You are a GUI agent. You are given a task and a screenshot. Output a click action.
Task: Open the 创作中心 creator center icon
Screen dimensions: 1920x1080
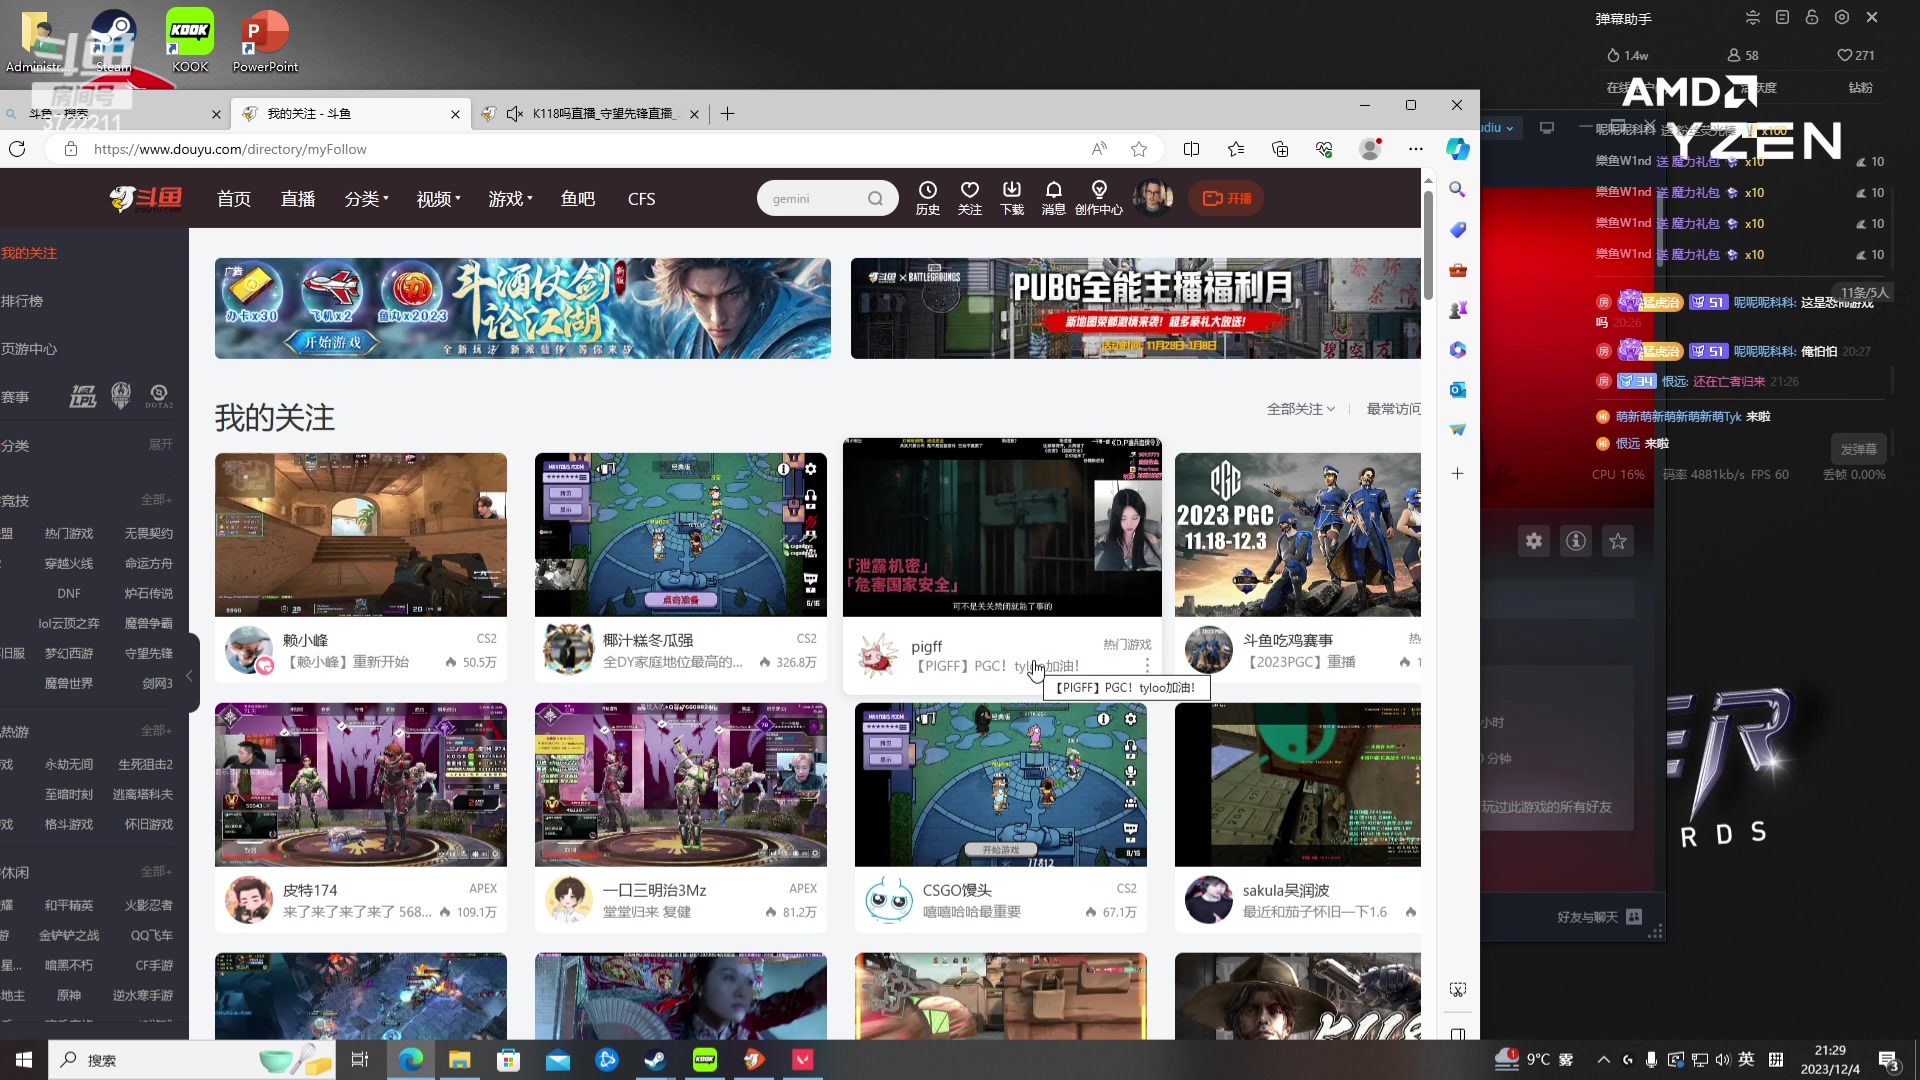point(1099,198)
